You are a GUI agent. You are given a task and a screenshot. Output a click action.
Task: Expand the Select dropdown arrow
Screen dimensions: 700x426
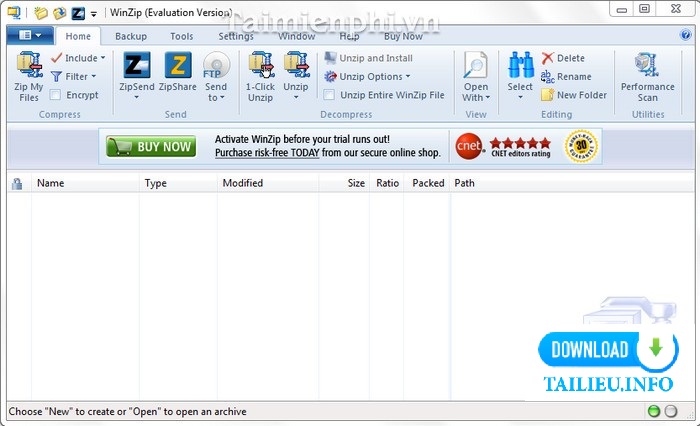click(520, 97)
